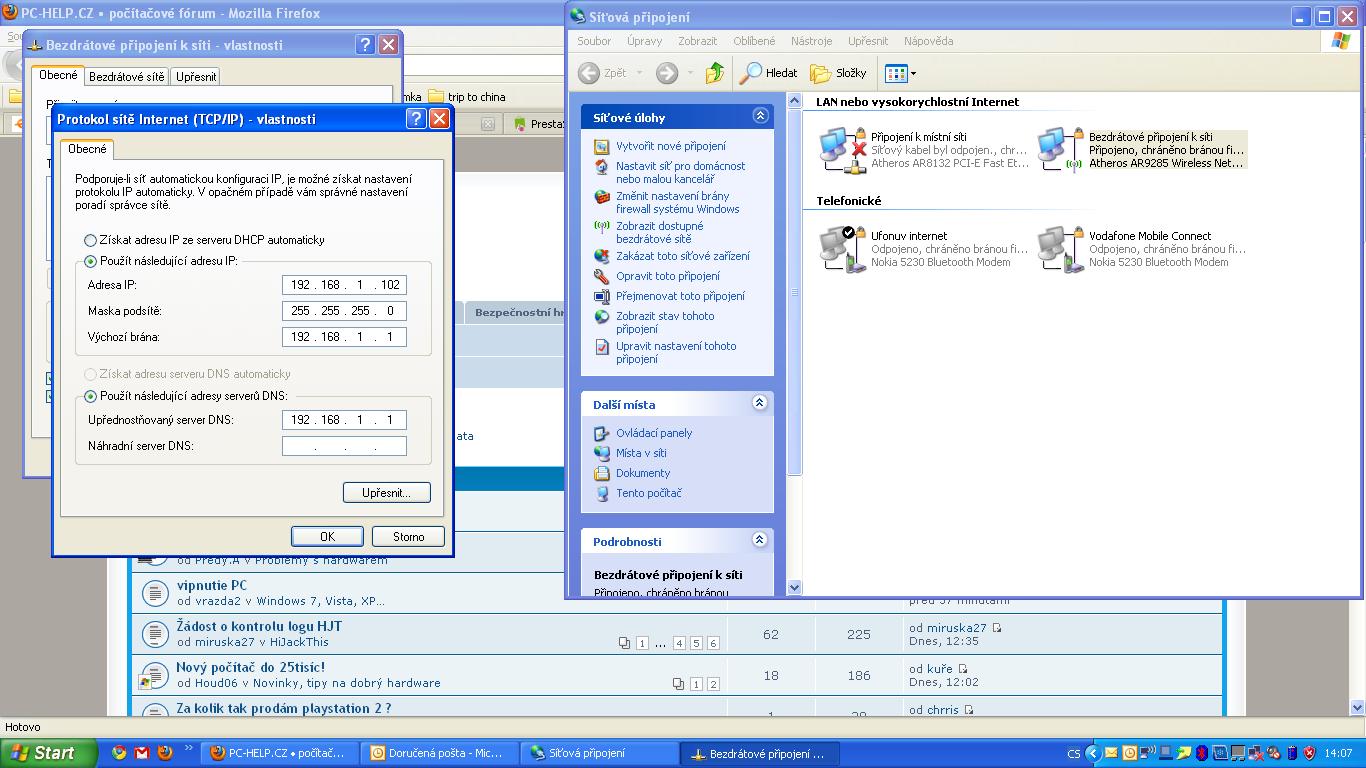Open the views dropdown in toolbar

pyautogui.click(x=900, y=73)
